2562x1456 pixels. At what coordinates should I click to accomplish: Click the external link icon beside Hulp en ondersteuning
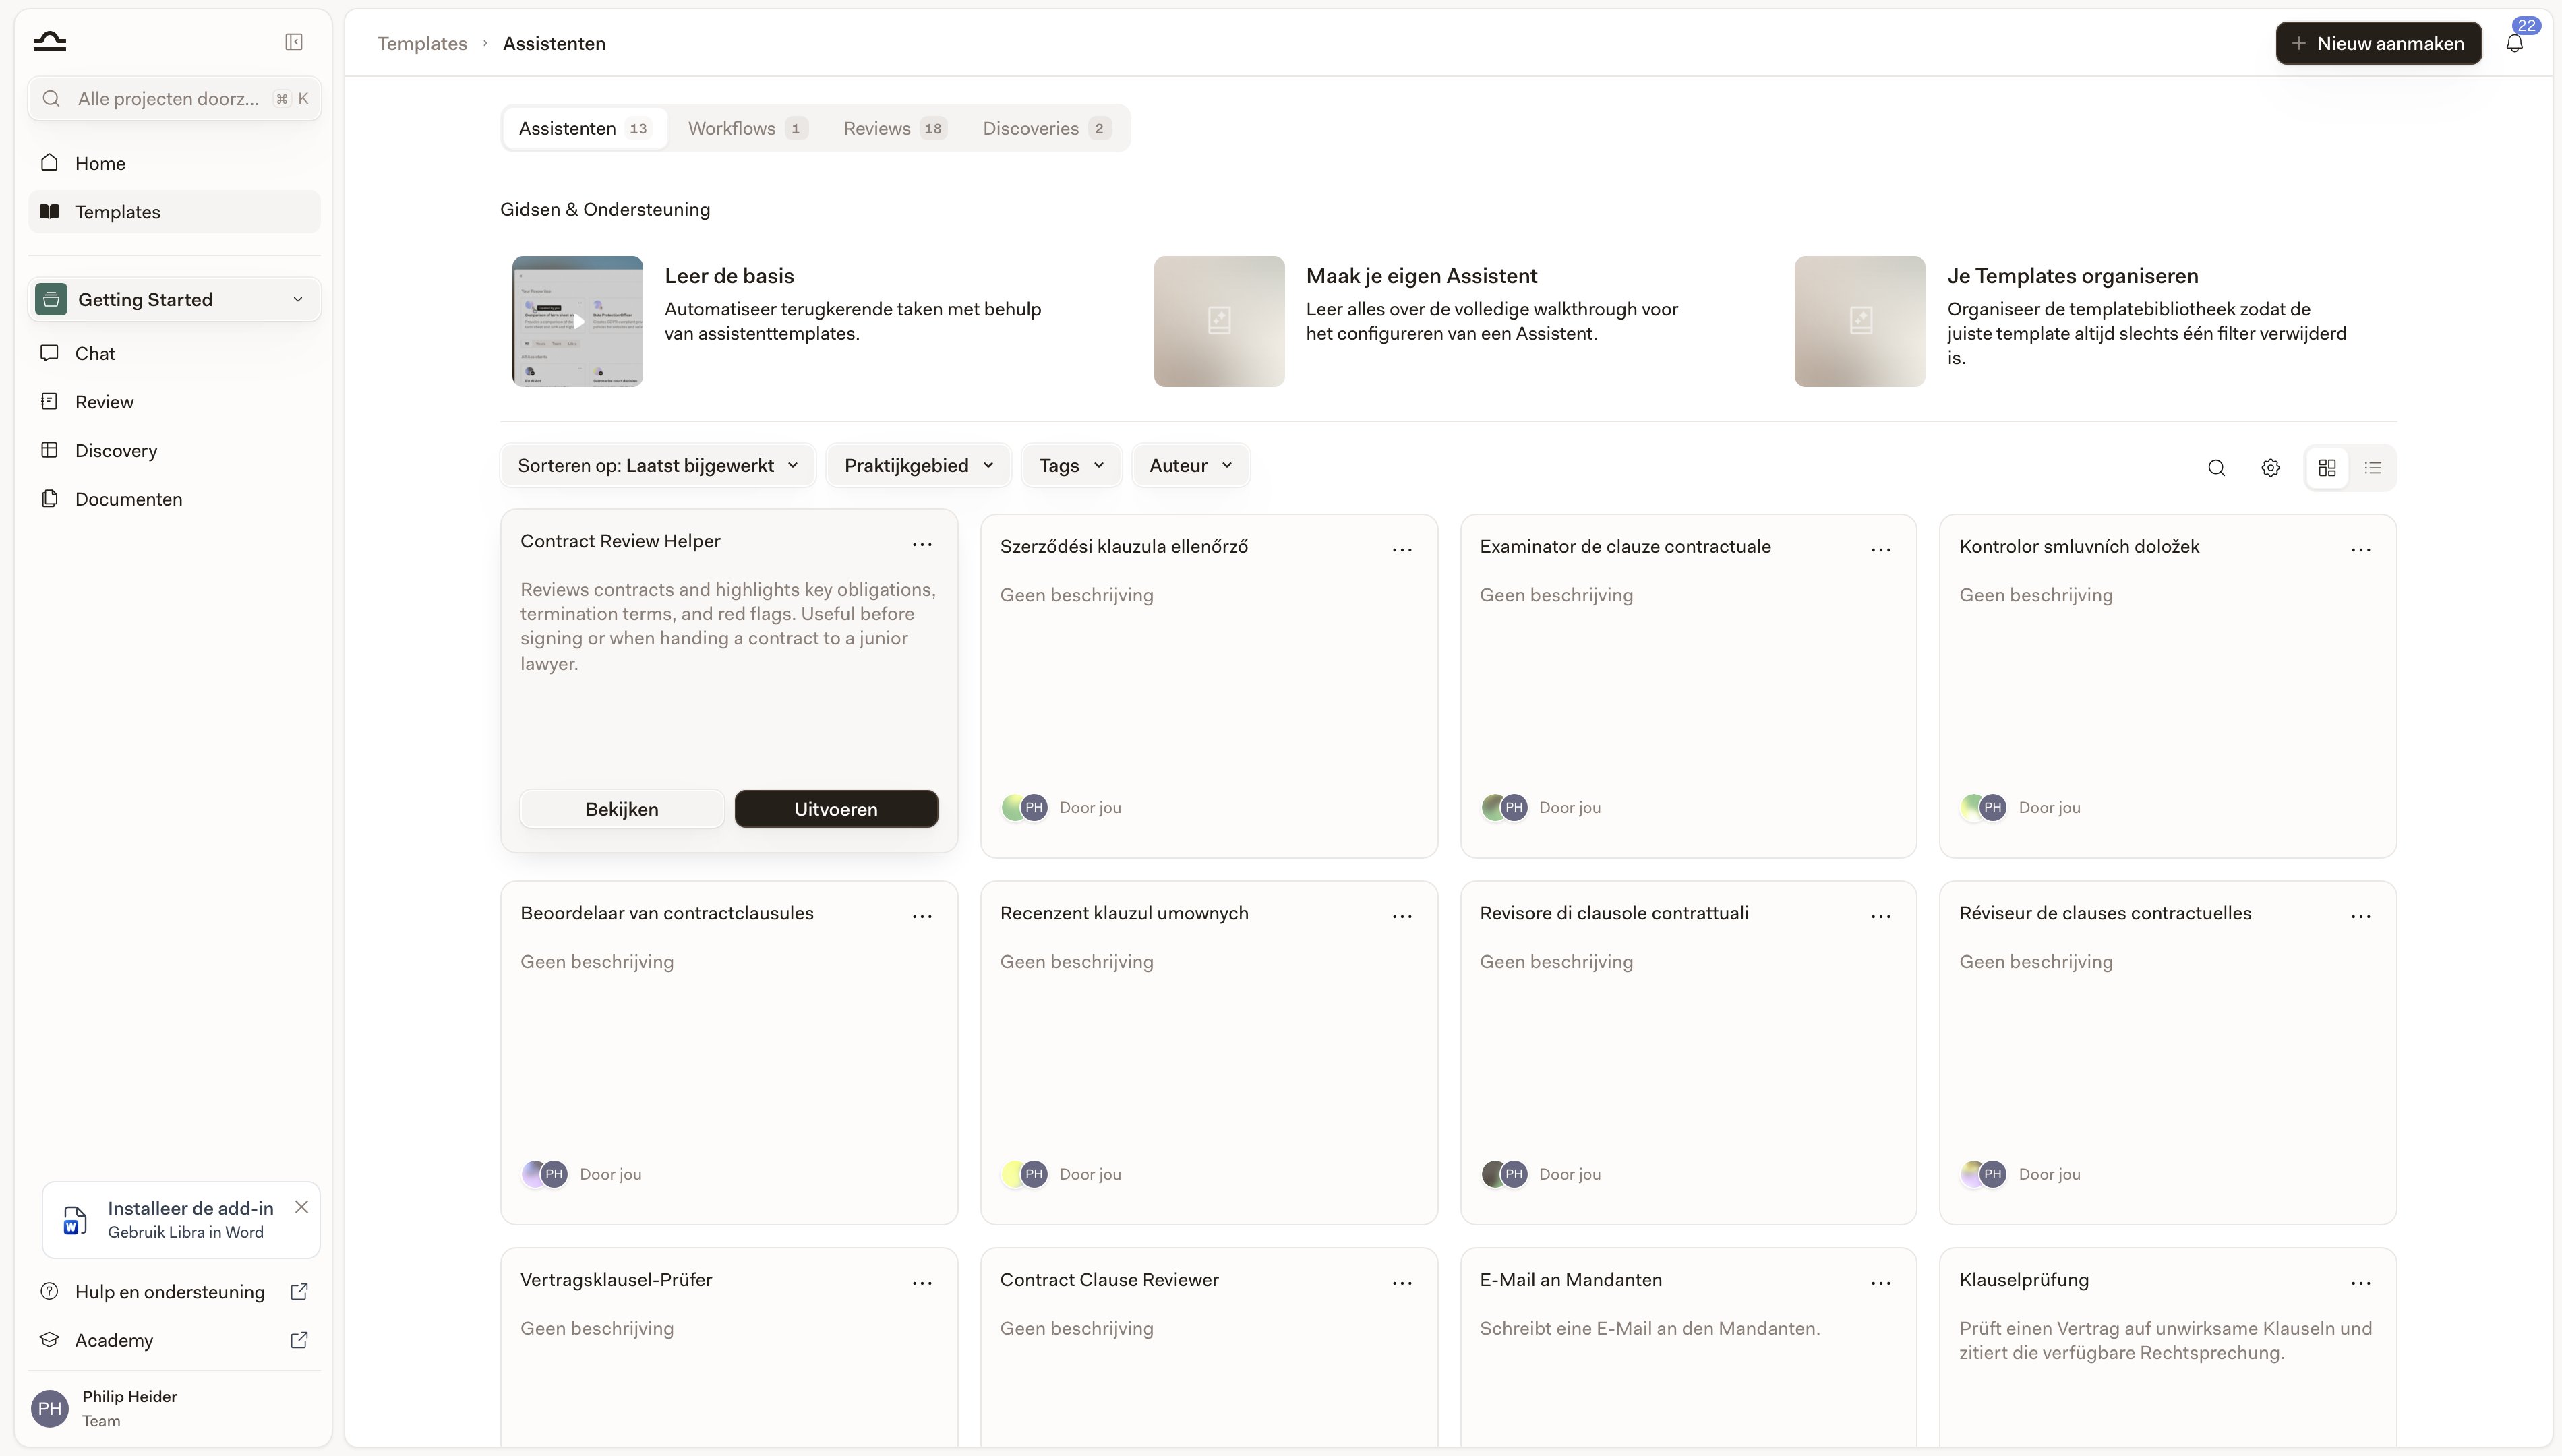(299, 1292)
